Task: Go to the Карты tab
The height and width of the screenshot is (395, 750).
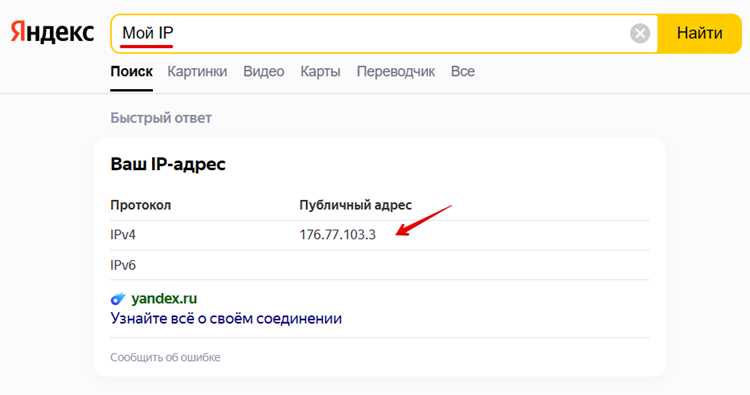Action: (320, 72)
